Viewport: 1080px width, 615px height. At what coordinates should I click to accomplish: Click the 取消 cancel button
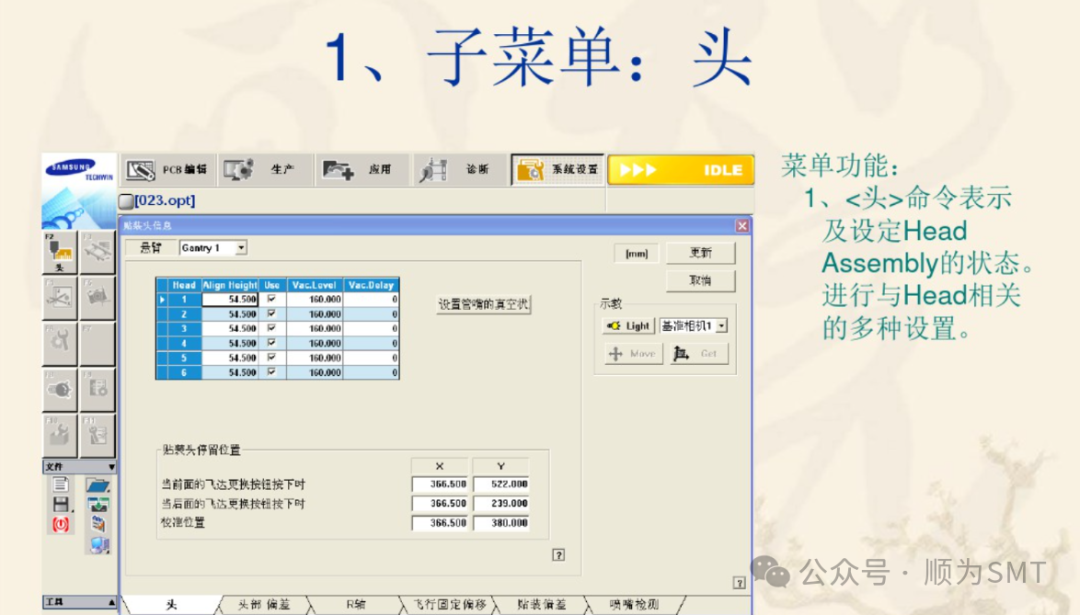[x=700, y=280]
